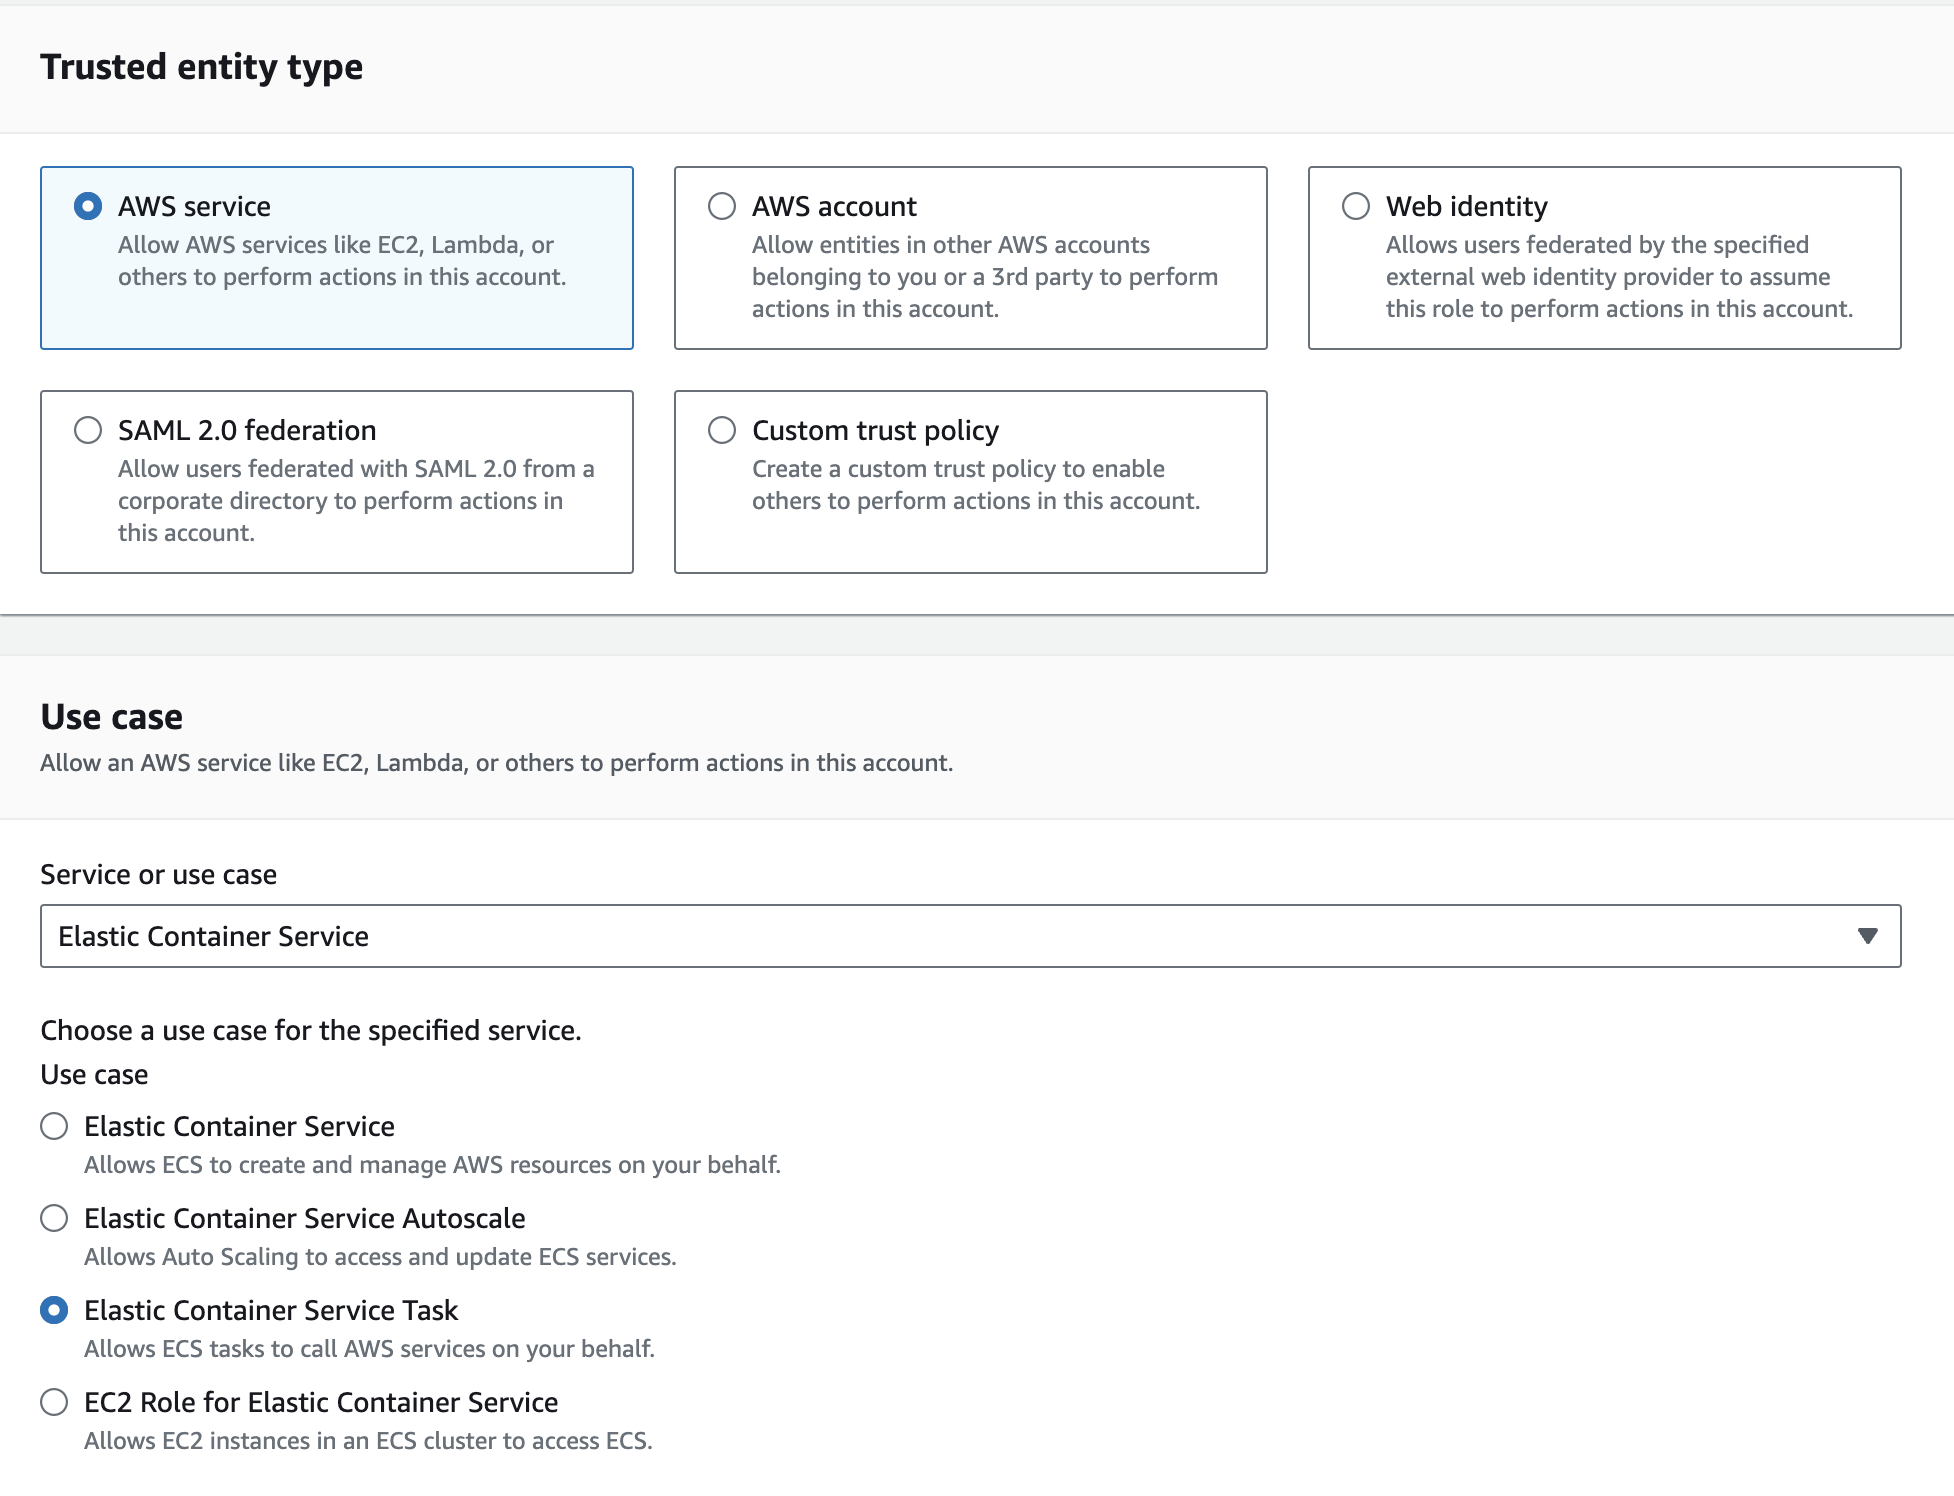Click 'Allows EC2 instances in an ECS cluster' text
This screenshot has height=1496, width=1954.
point(368,1441)
